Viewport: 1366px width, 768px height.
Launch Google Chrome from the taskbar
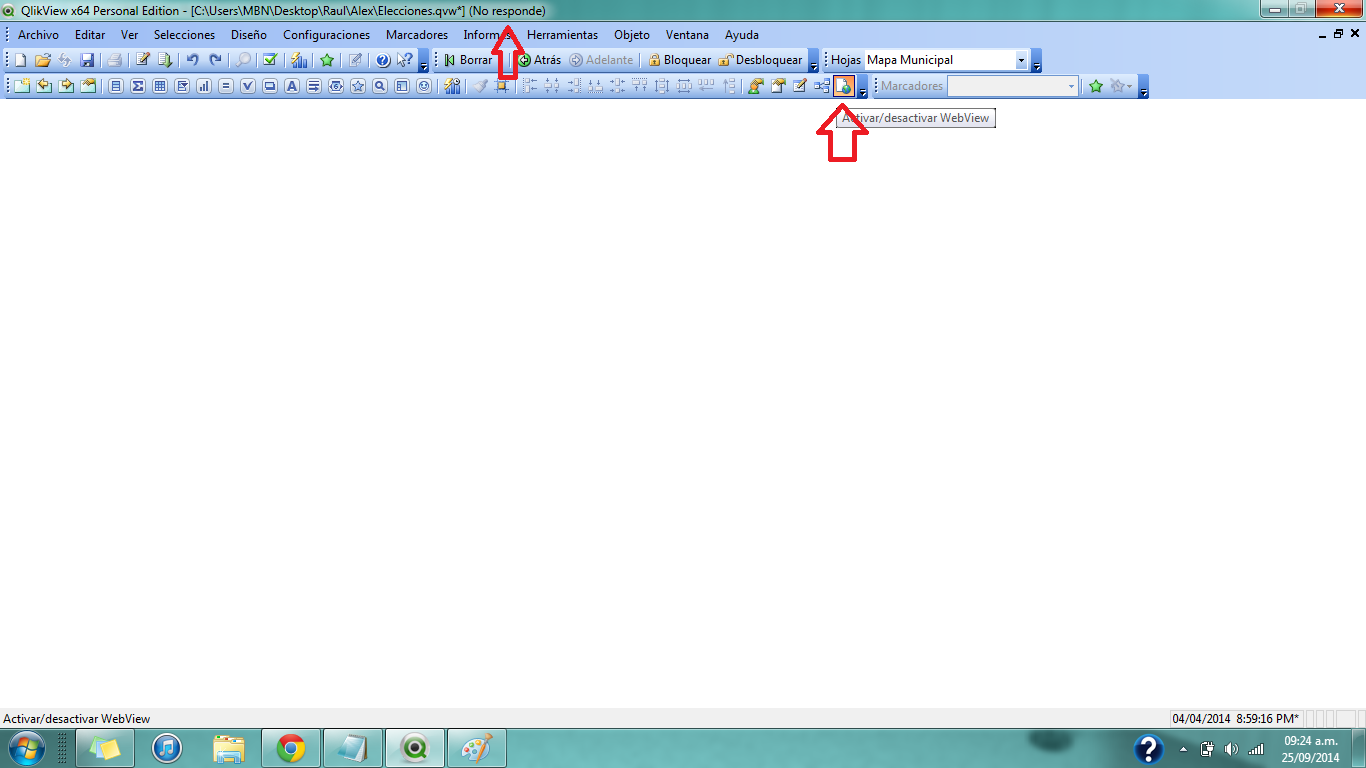pos(290,747)
